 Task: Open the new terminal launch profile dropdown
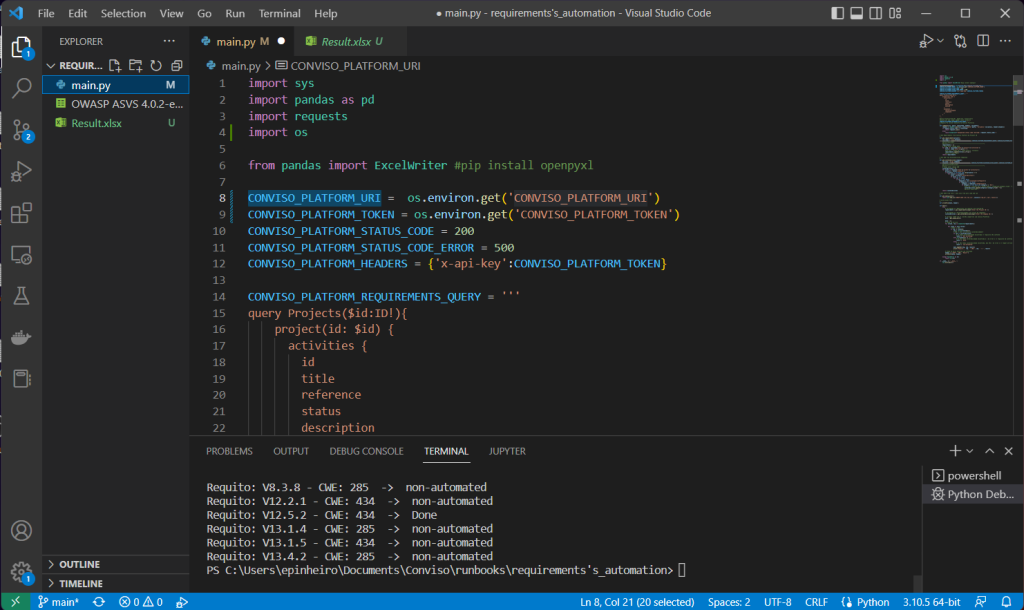(x=970, y=451)
